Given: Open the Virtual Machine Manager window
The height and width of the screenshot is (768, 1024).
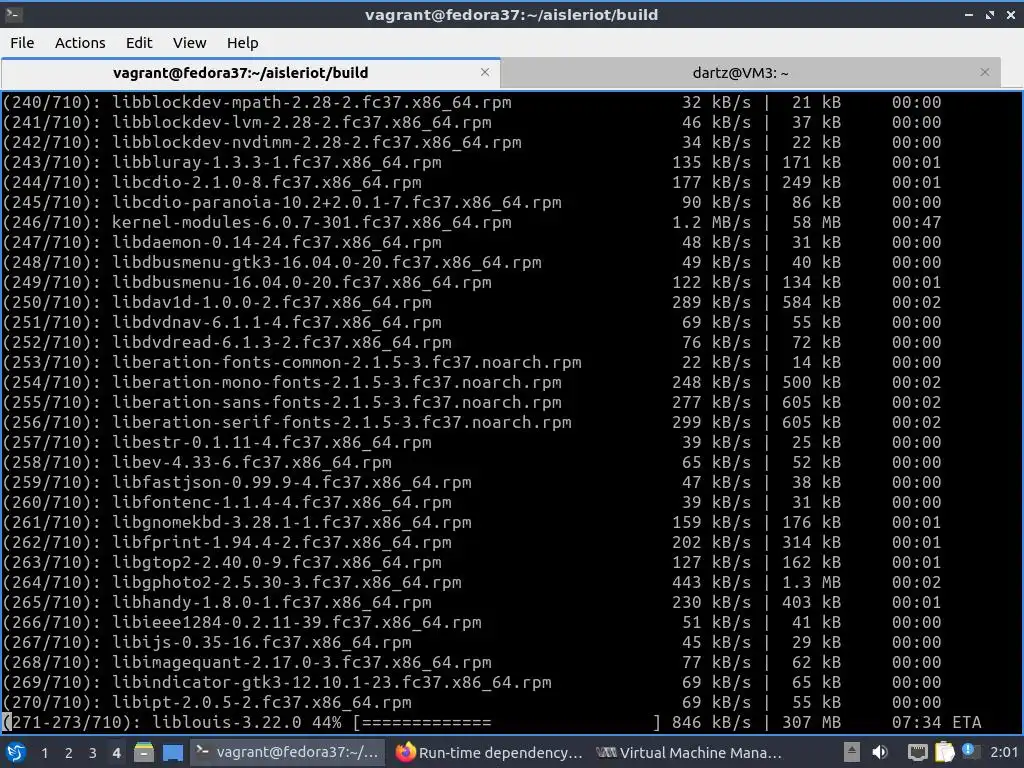Looking at the screenshot, I should 689,752.
